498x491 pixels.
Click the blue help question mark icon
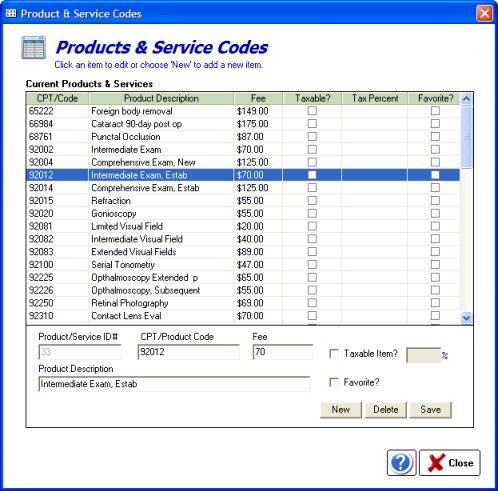(x=401, y=462)
